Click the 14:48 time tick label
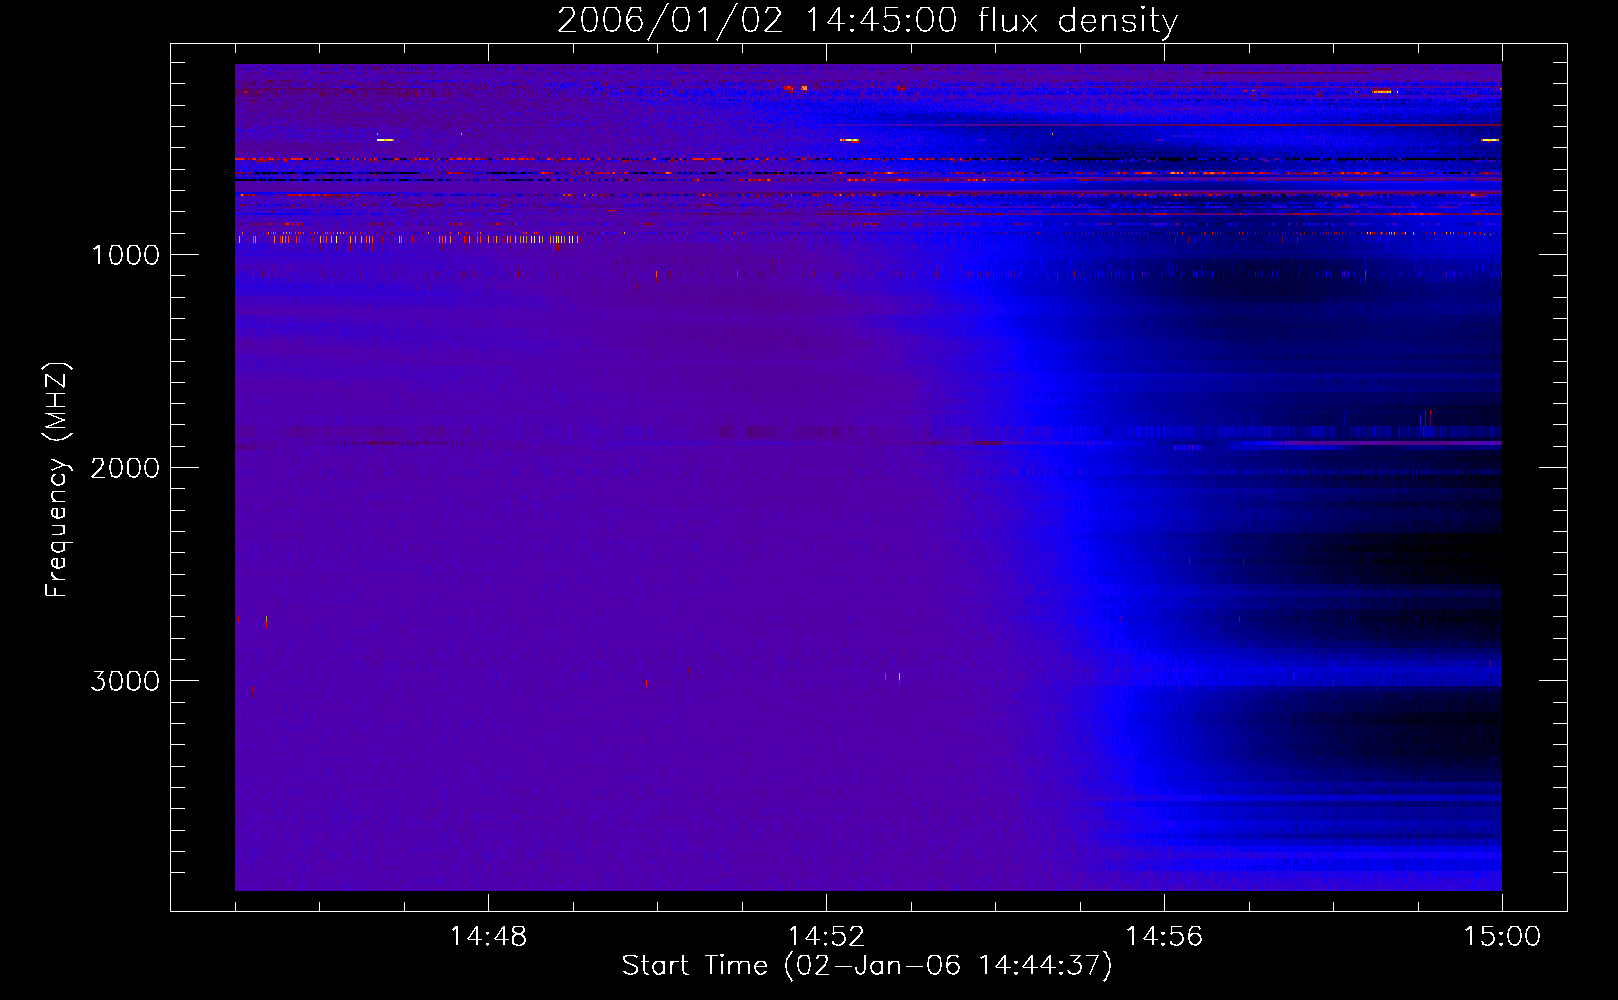 (488, 937)
